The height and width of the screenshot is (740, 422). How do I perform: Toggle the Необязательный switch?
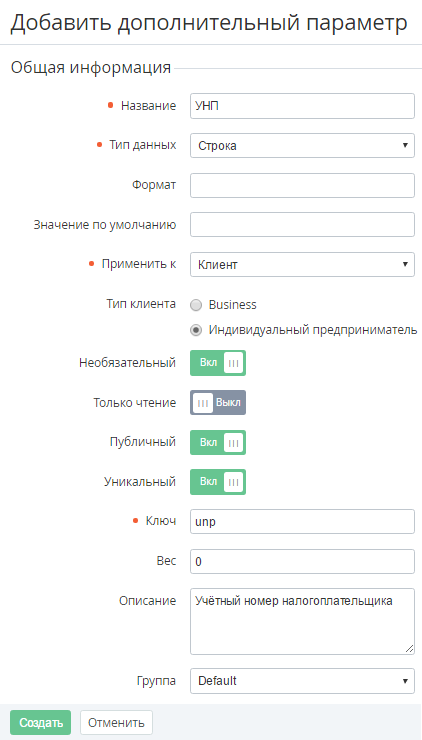point(218,363)
